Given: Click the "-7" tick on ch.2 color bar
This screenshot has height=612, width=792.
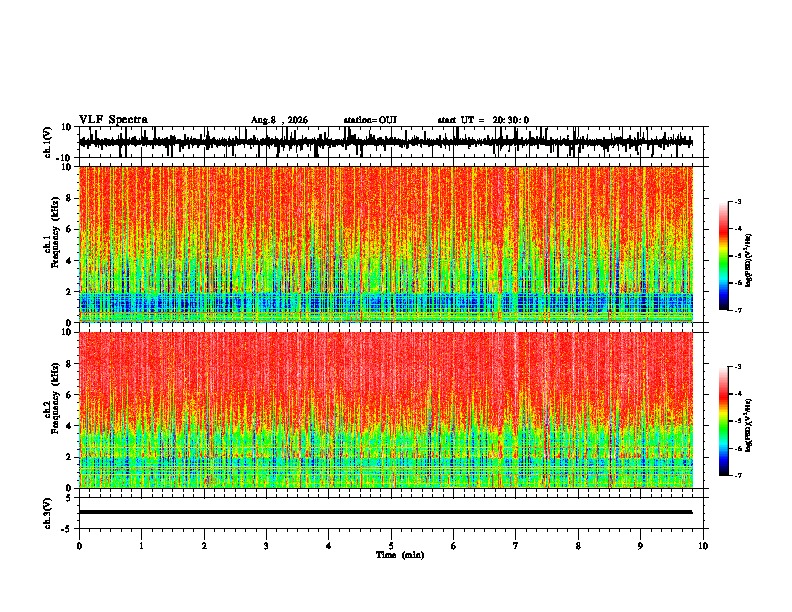Looking at the screenshot, I should pos(738,475).
